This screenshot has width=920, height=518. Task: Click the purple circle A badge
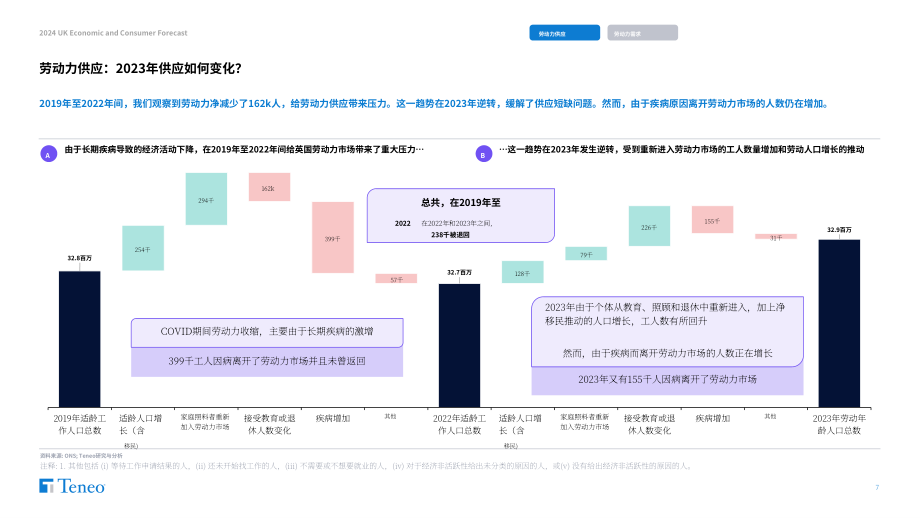pos(48,154)
